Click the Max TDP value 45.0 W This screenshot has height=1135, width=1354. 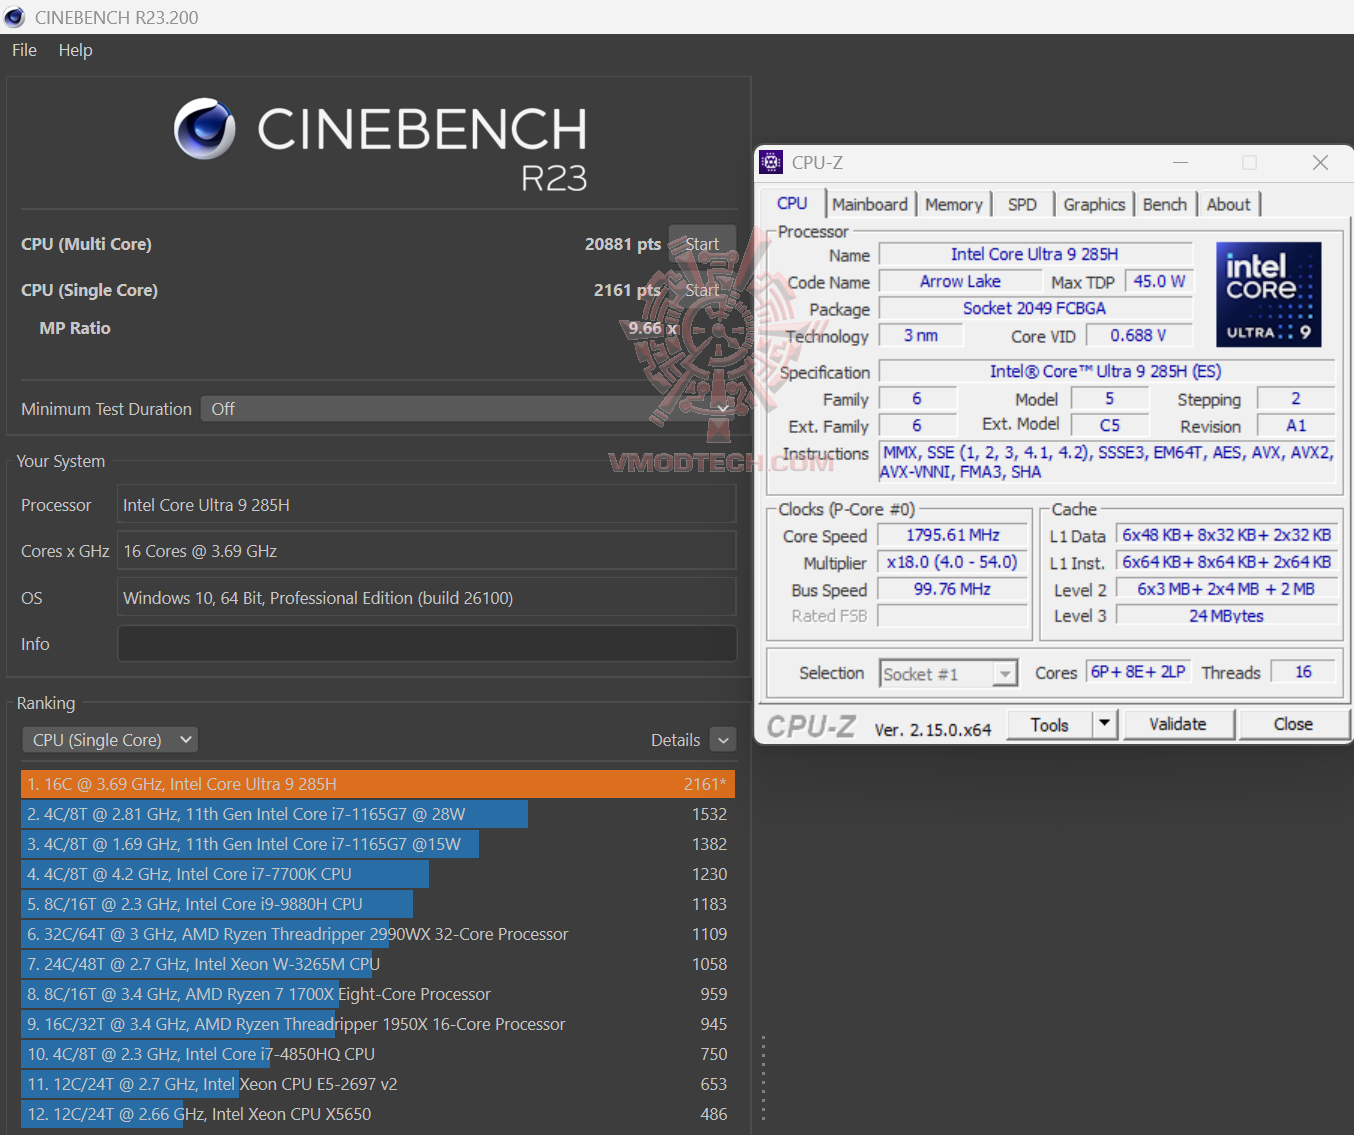pos(1159,282)
